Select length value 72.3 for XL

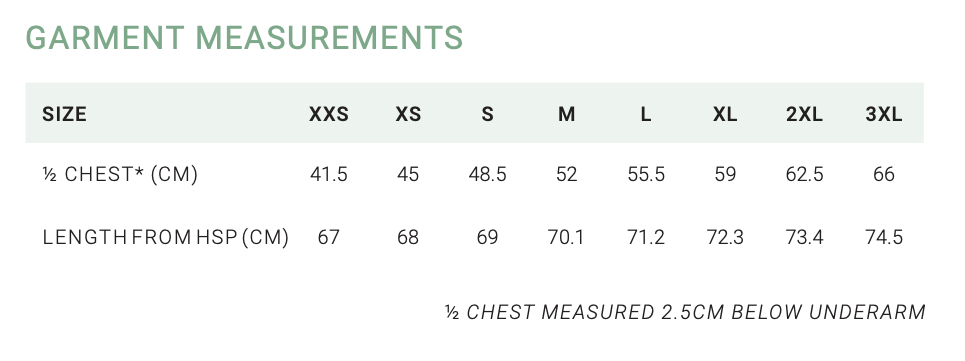(725, 237)
